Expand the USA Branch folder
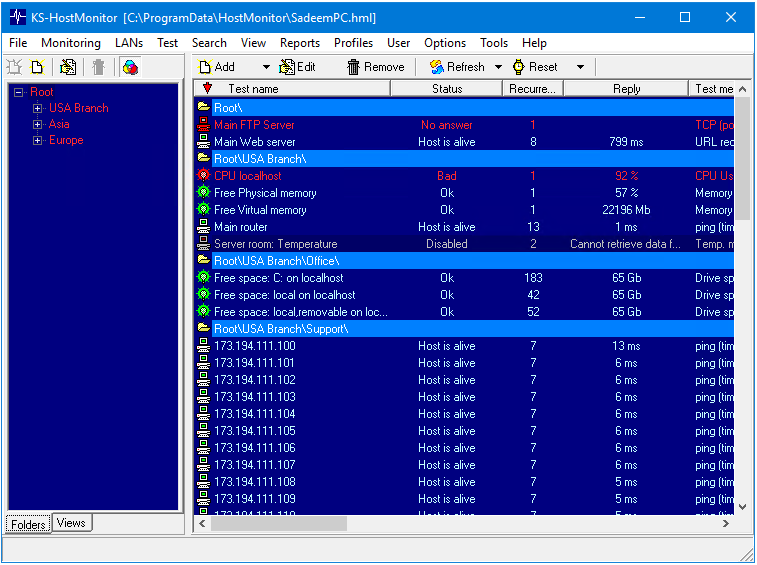 click(x=38, y=108)
